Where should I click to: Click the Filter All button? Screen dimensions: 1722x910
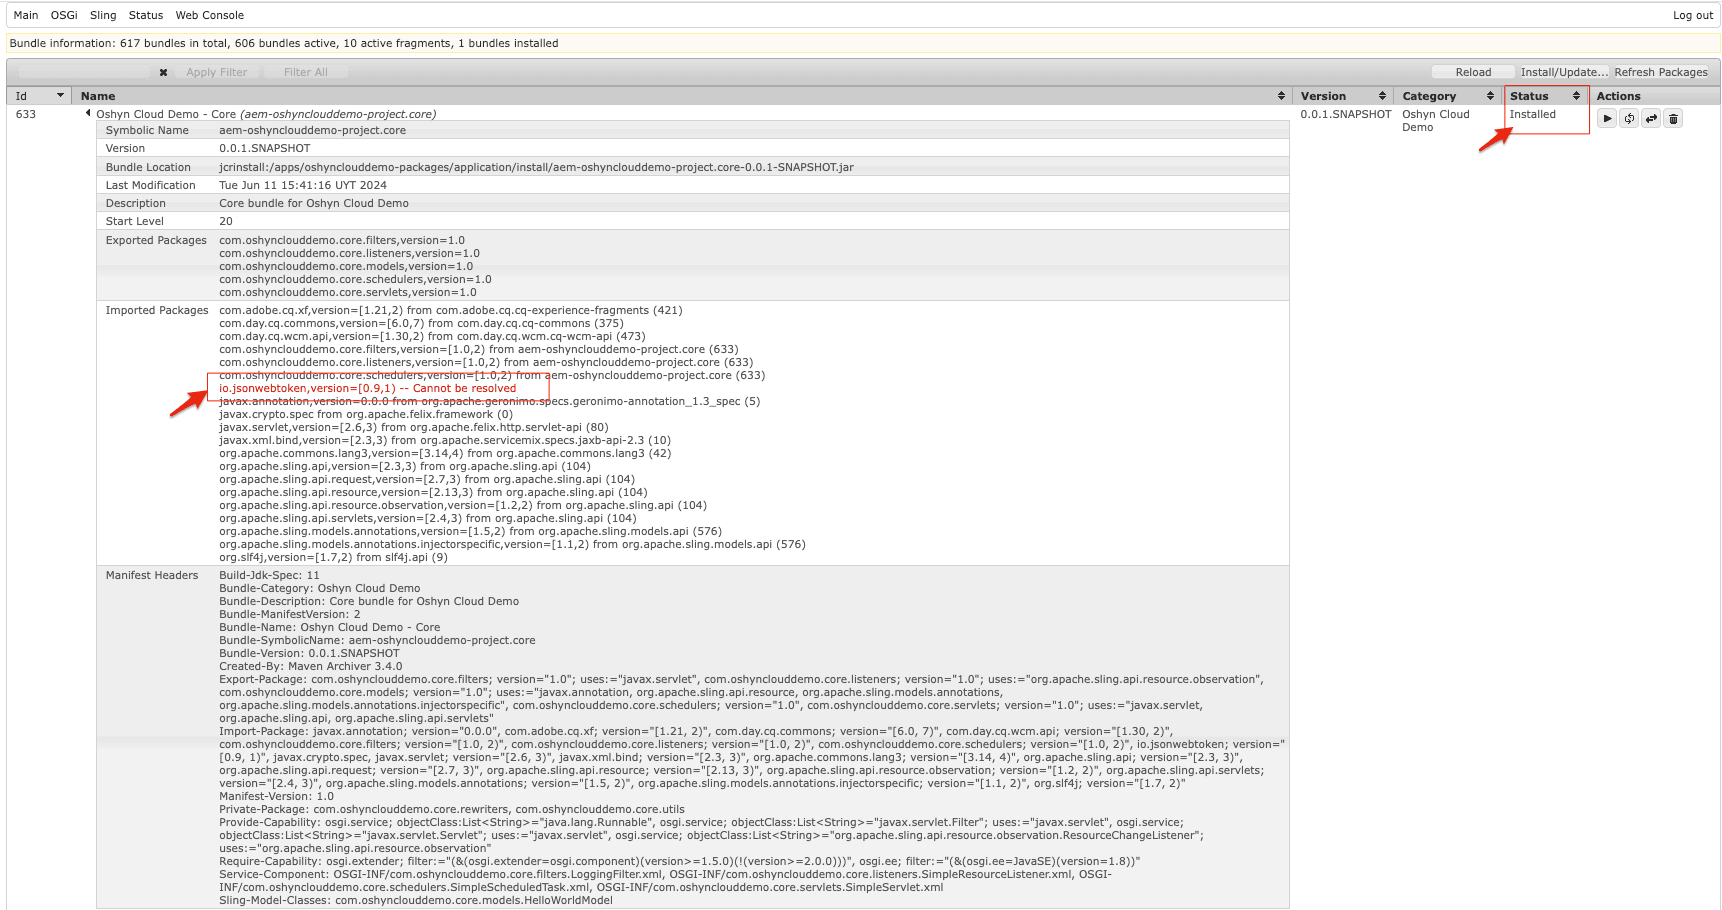(306, 72)
